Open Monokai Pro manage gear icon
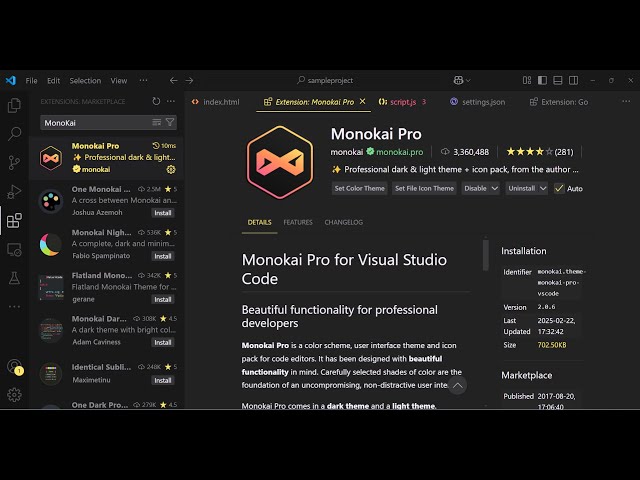The height and width of the screenshot is (480, 640). tap(171, 169)
